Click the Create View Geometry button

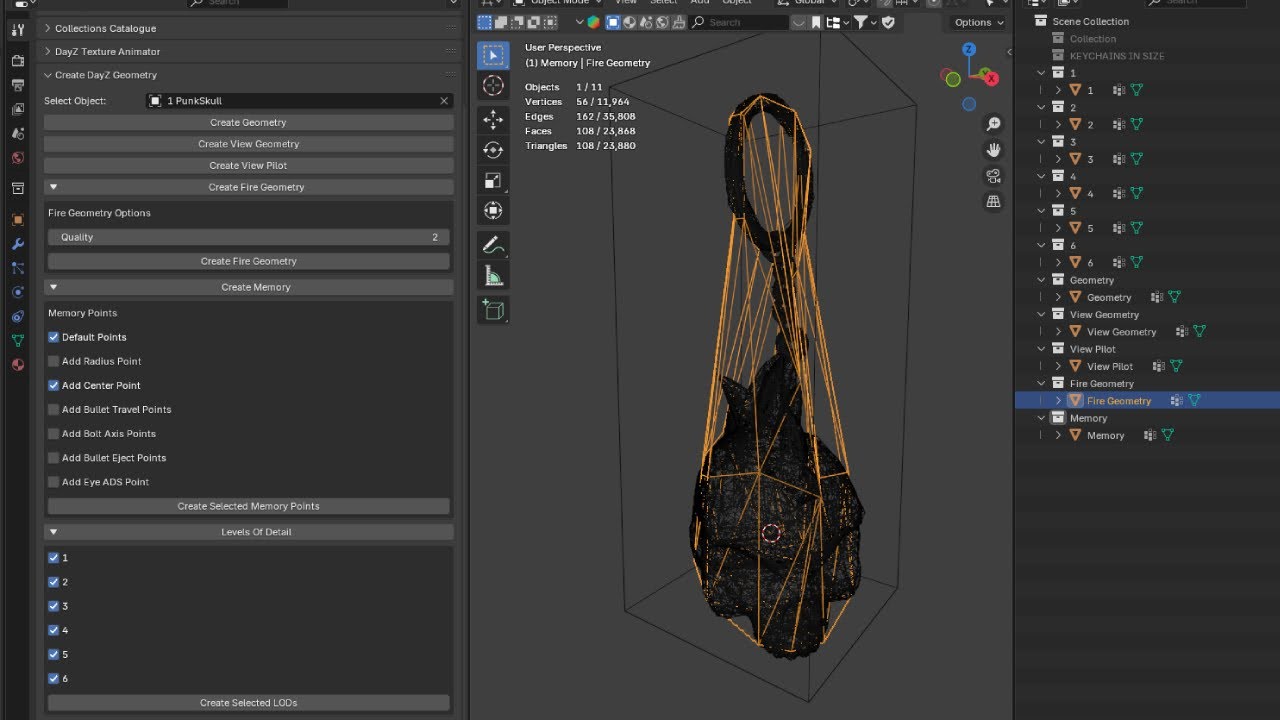pyautogui.click(x=248, y=144)
